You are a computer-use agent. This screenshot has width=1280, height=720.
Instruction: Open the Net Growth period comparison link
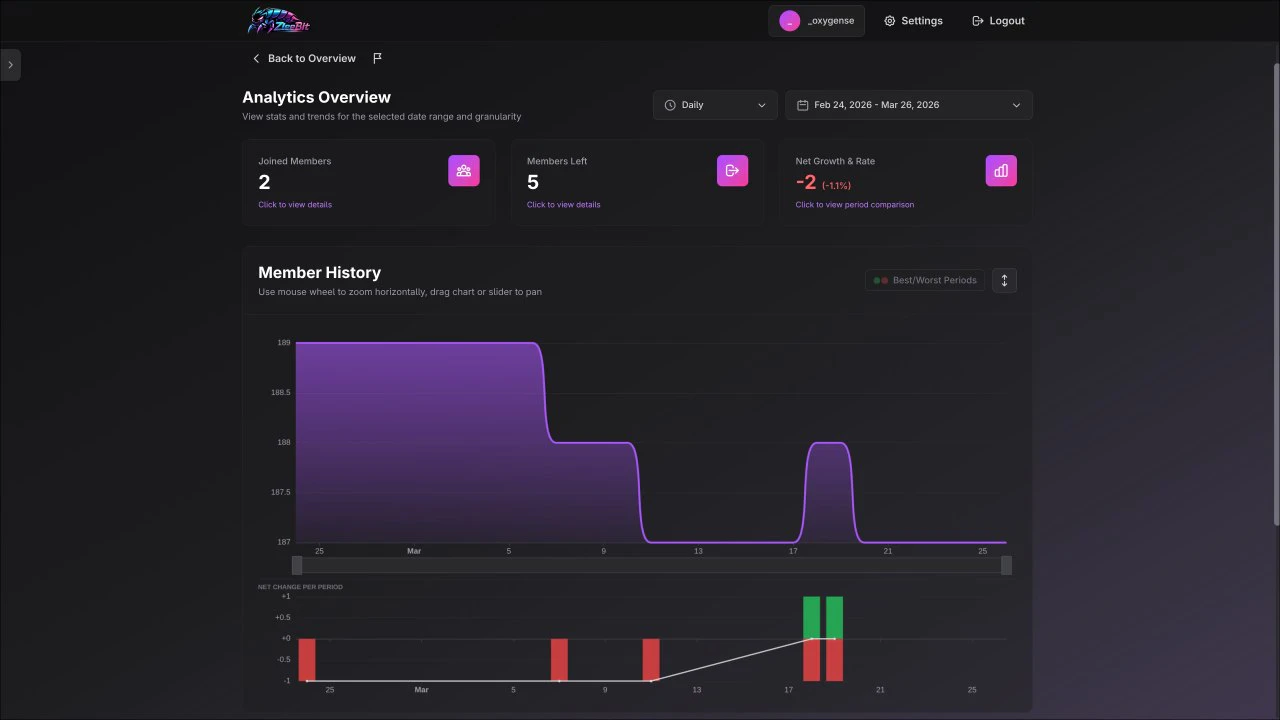[855, 204]
